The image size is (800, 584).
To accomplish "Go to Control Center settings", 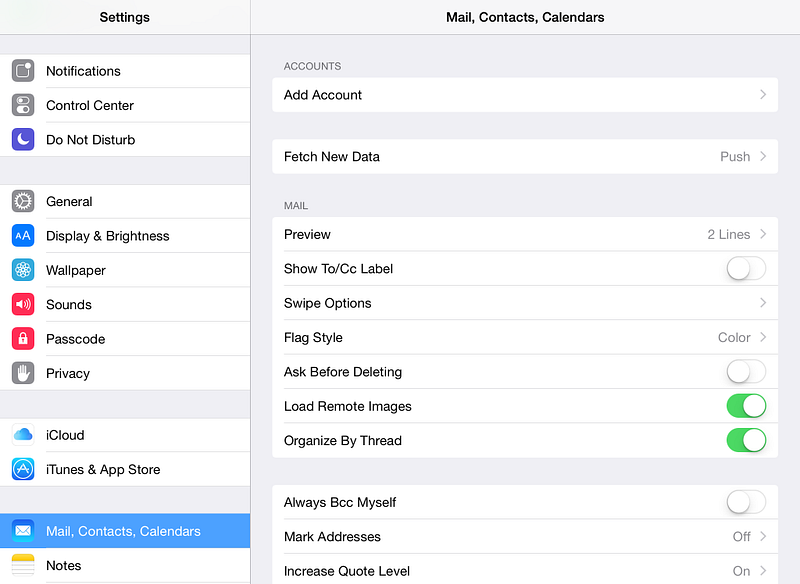I will click(x=125, y=105).
